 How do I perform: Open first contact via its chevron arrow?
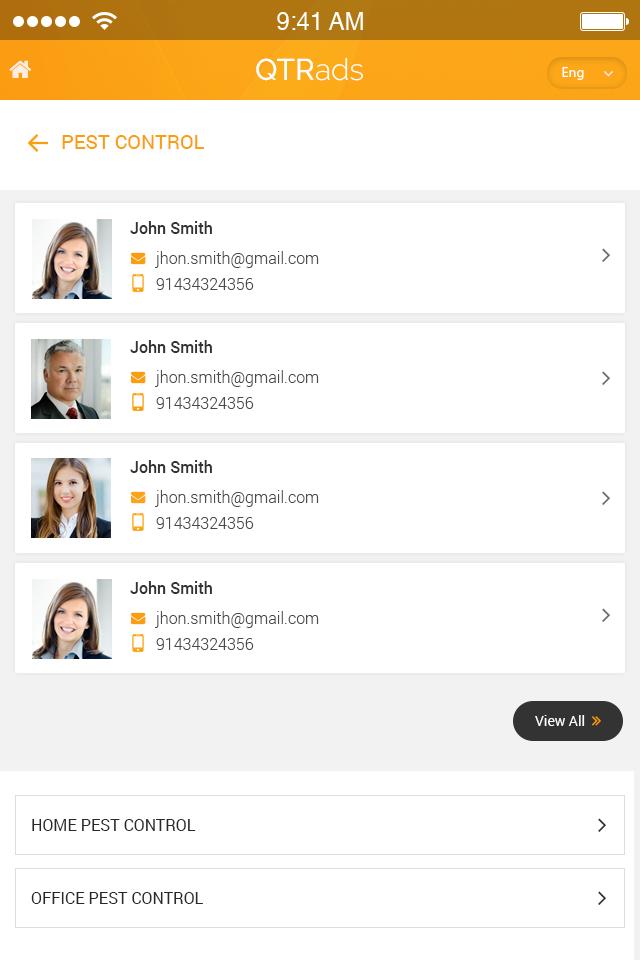point(606,256)
